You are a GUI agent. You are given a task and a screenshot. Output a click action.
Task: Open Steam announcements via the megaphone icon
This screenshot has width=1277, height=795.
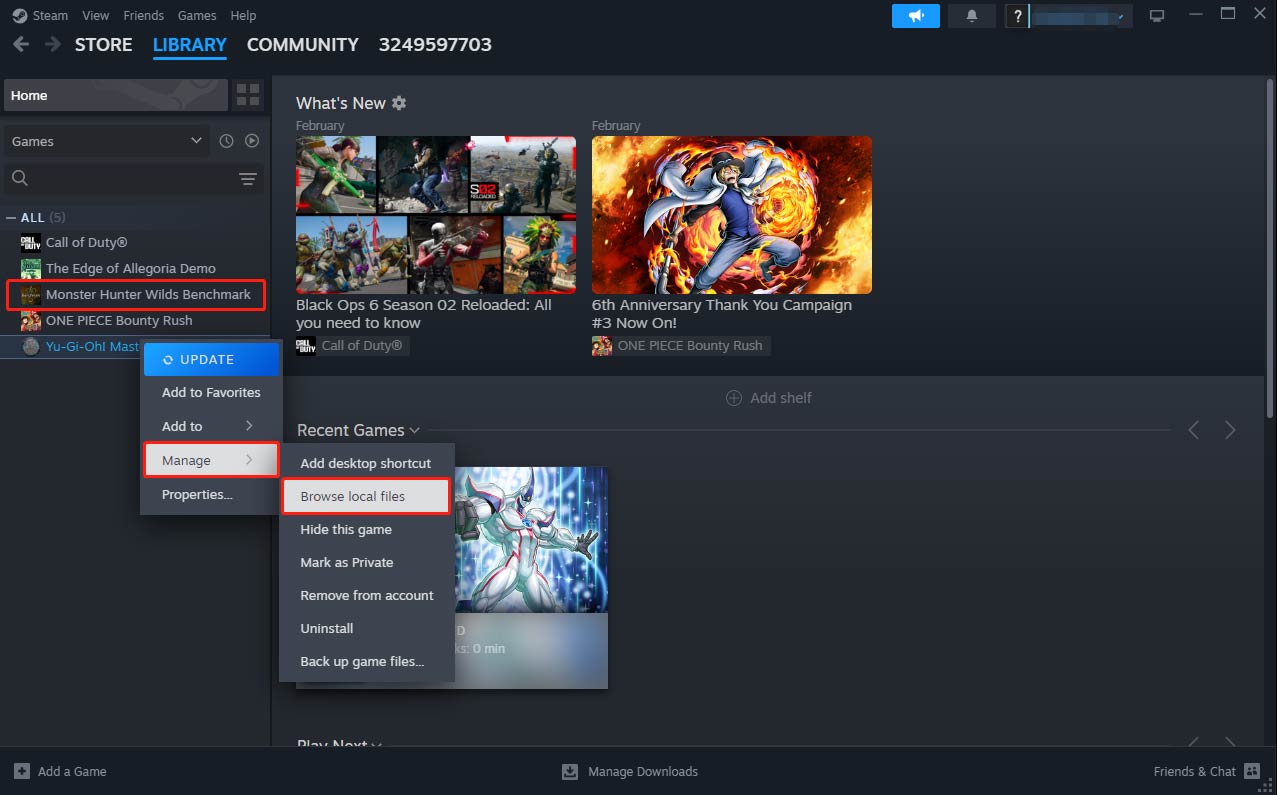[914, 16]
